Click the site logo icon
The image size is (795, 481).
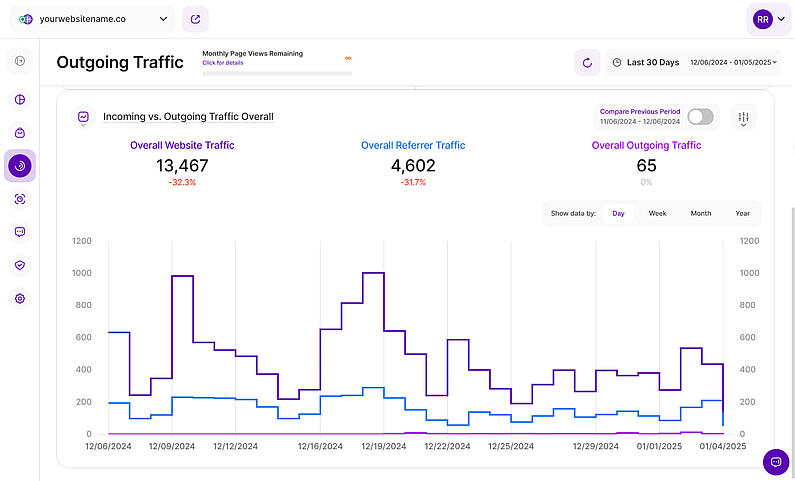pos(25,19)
